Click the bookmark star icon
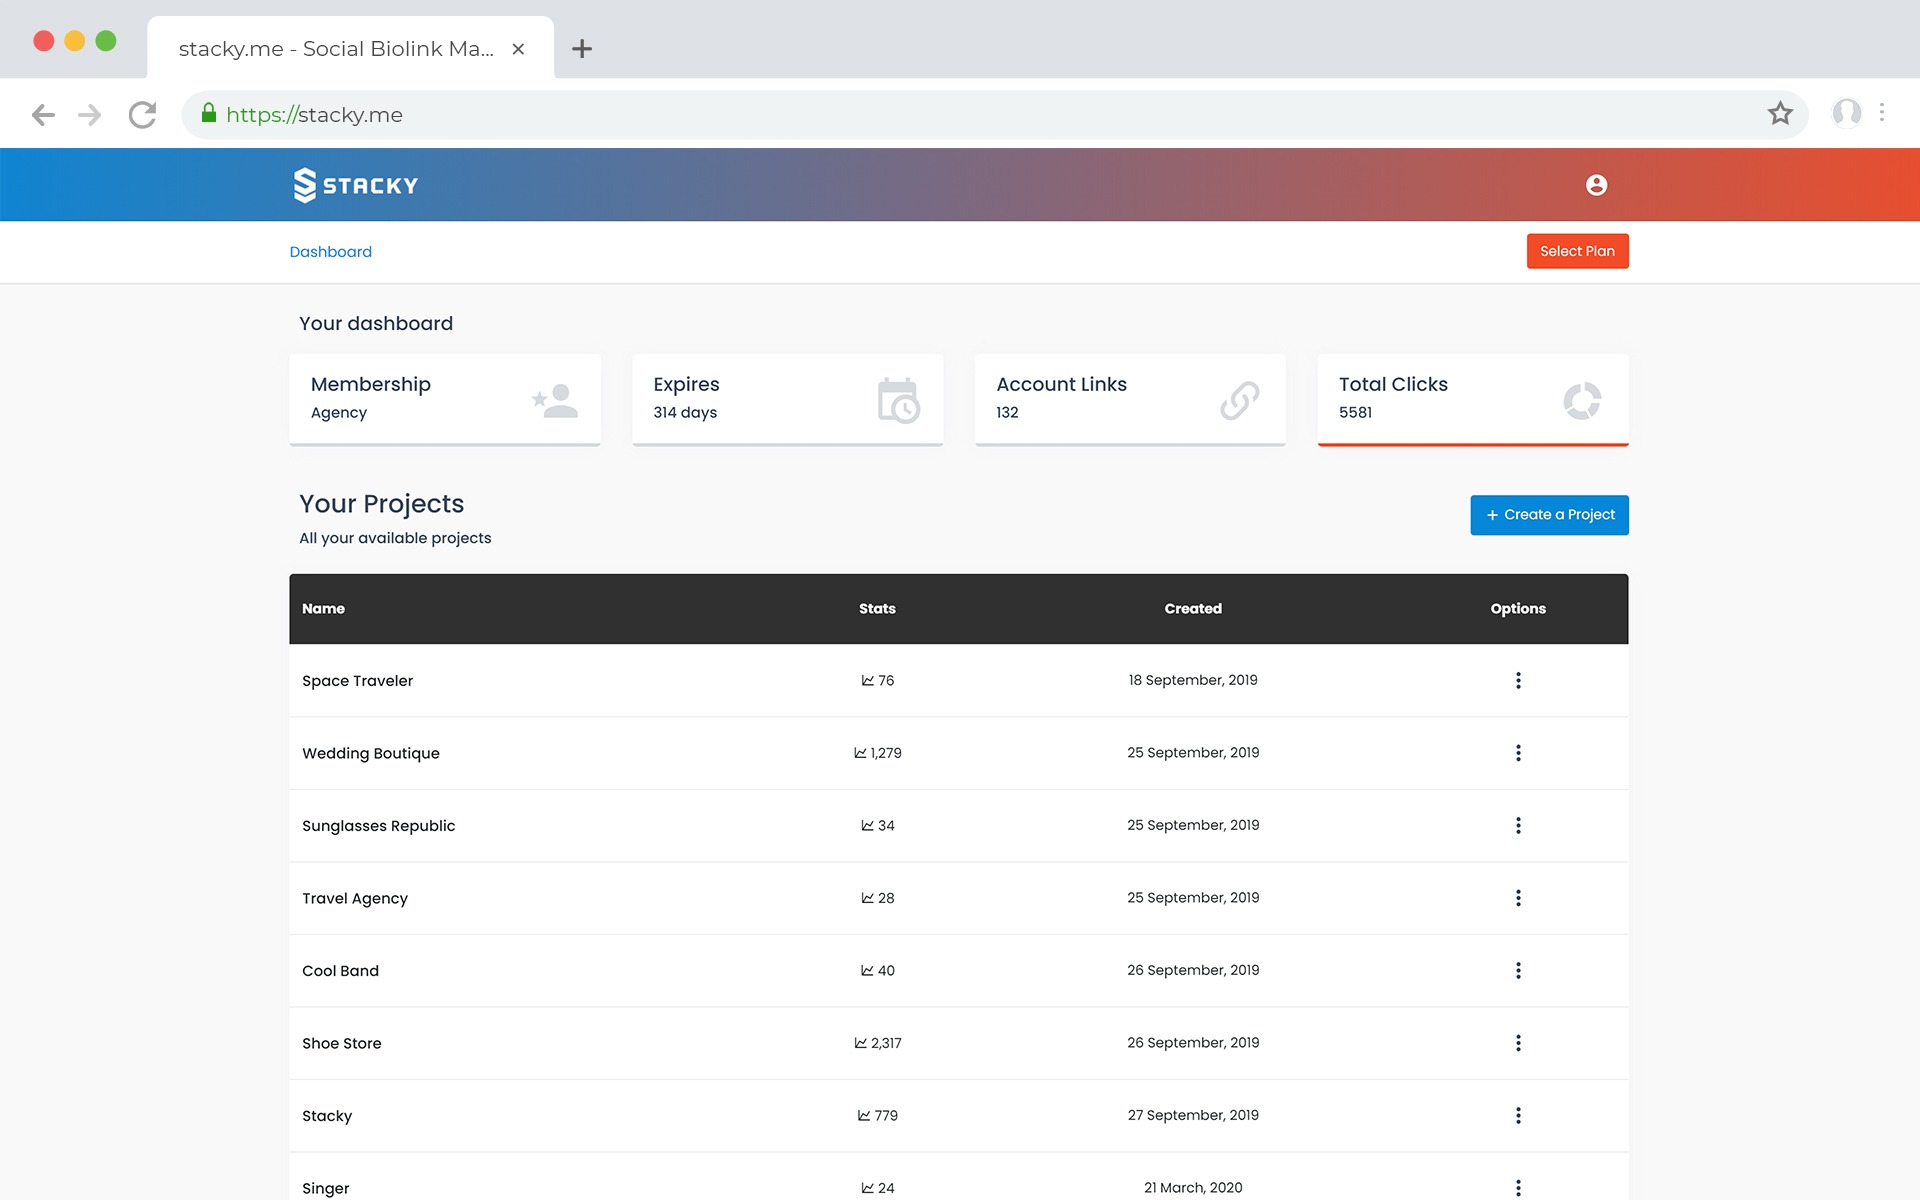Screen dimensions: 1920x1200 pos(1780,114)
